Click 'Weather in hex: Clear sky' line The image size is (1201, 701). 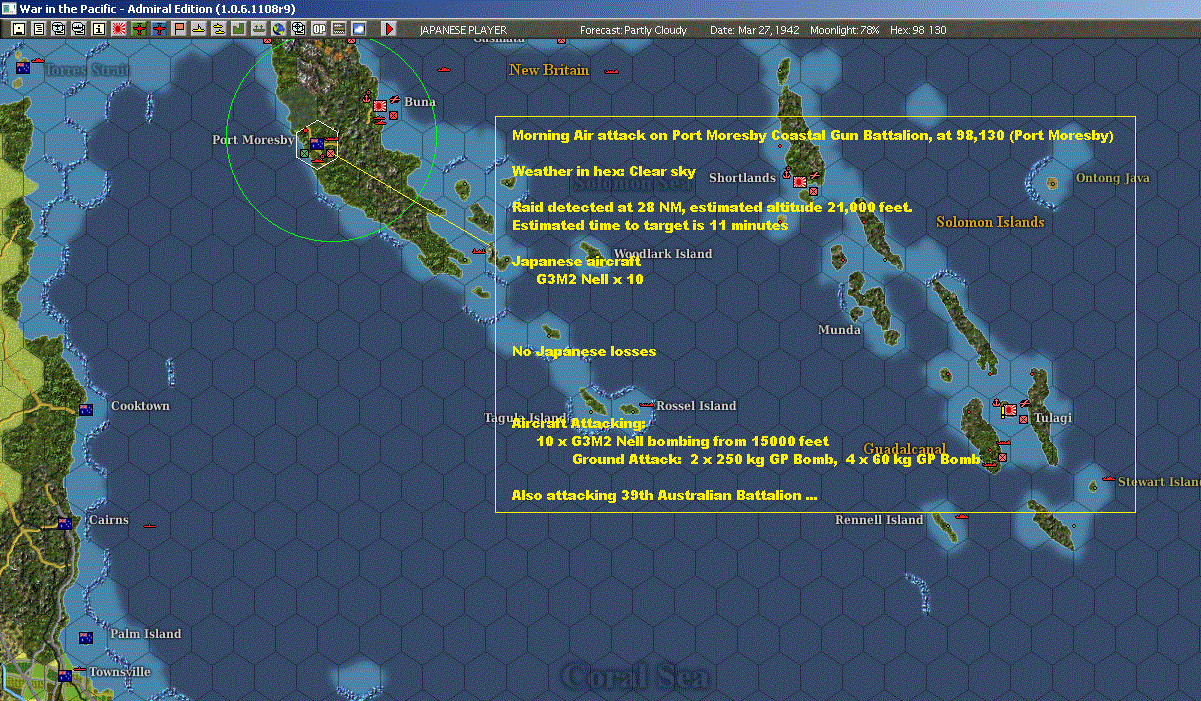(604, 172)
